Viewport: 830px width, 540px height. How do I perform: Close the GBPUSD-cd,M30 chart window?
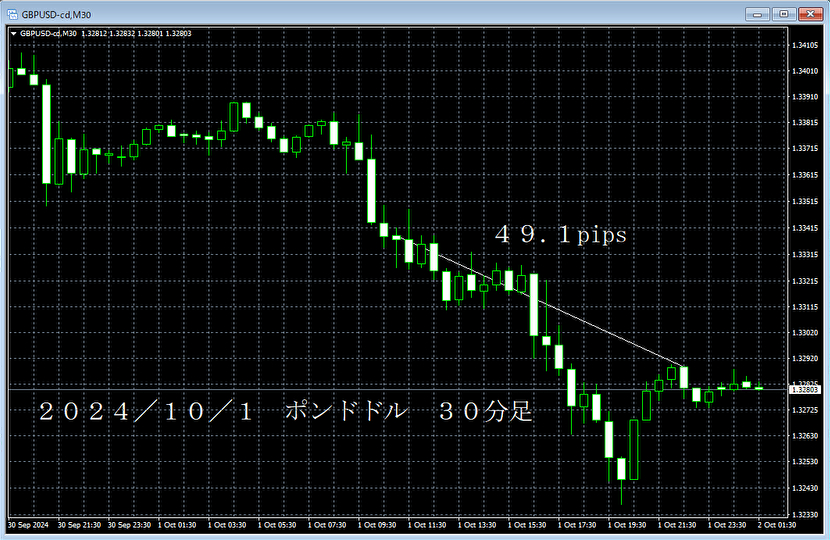tap(810, 14)
